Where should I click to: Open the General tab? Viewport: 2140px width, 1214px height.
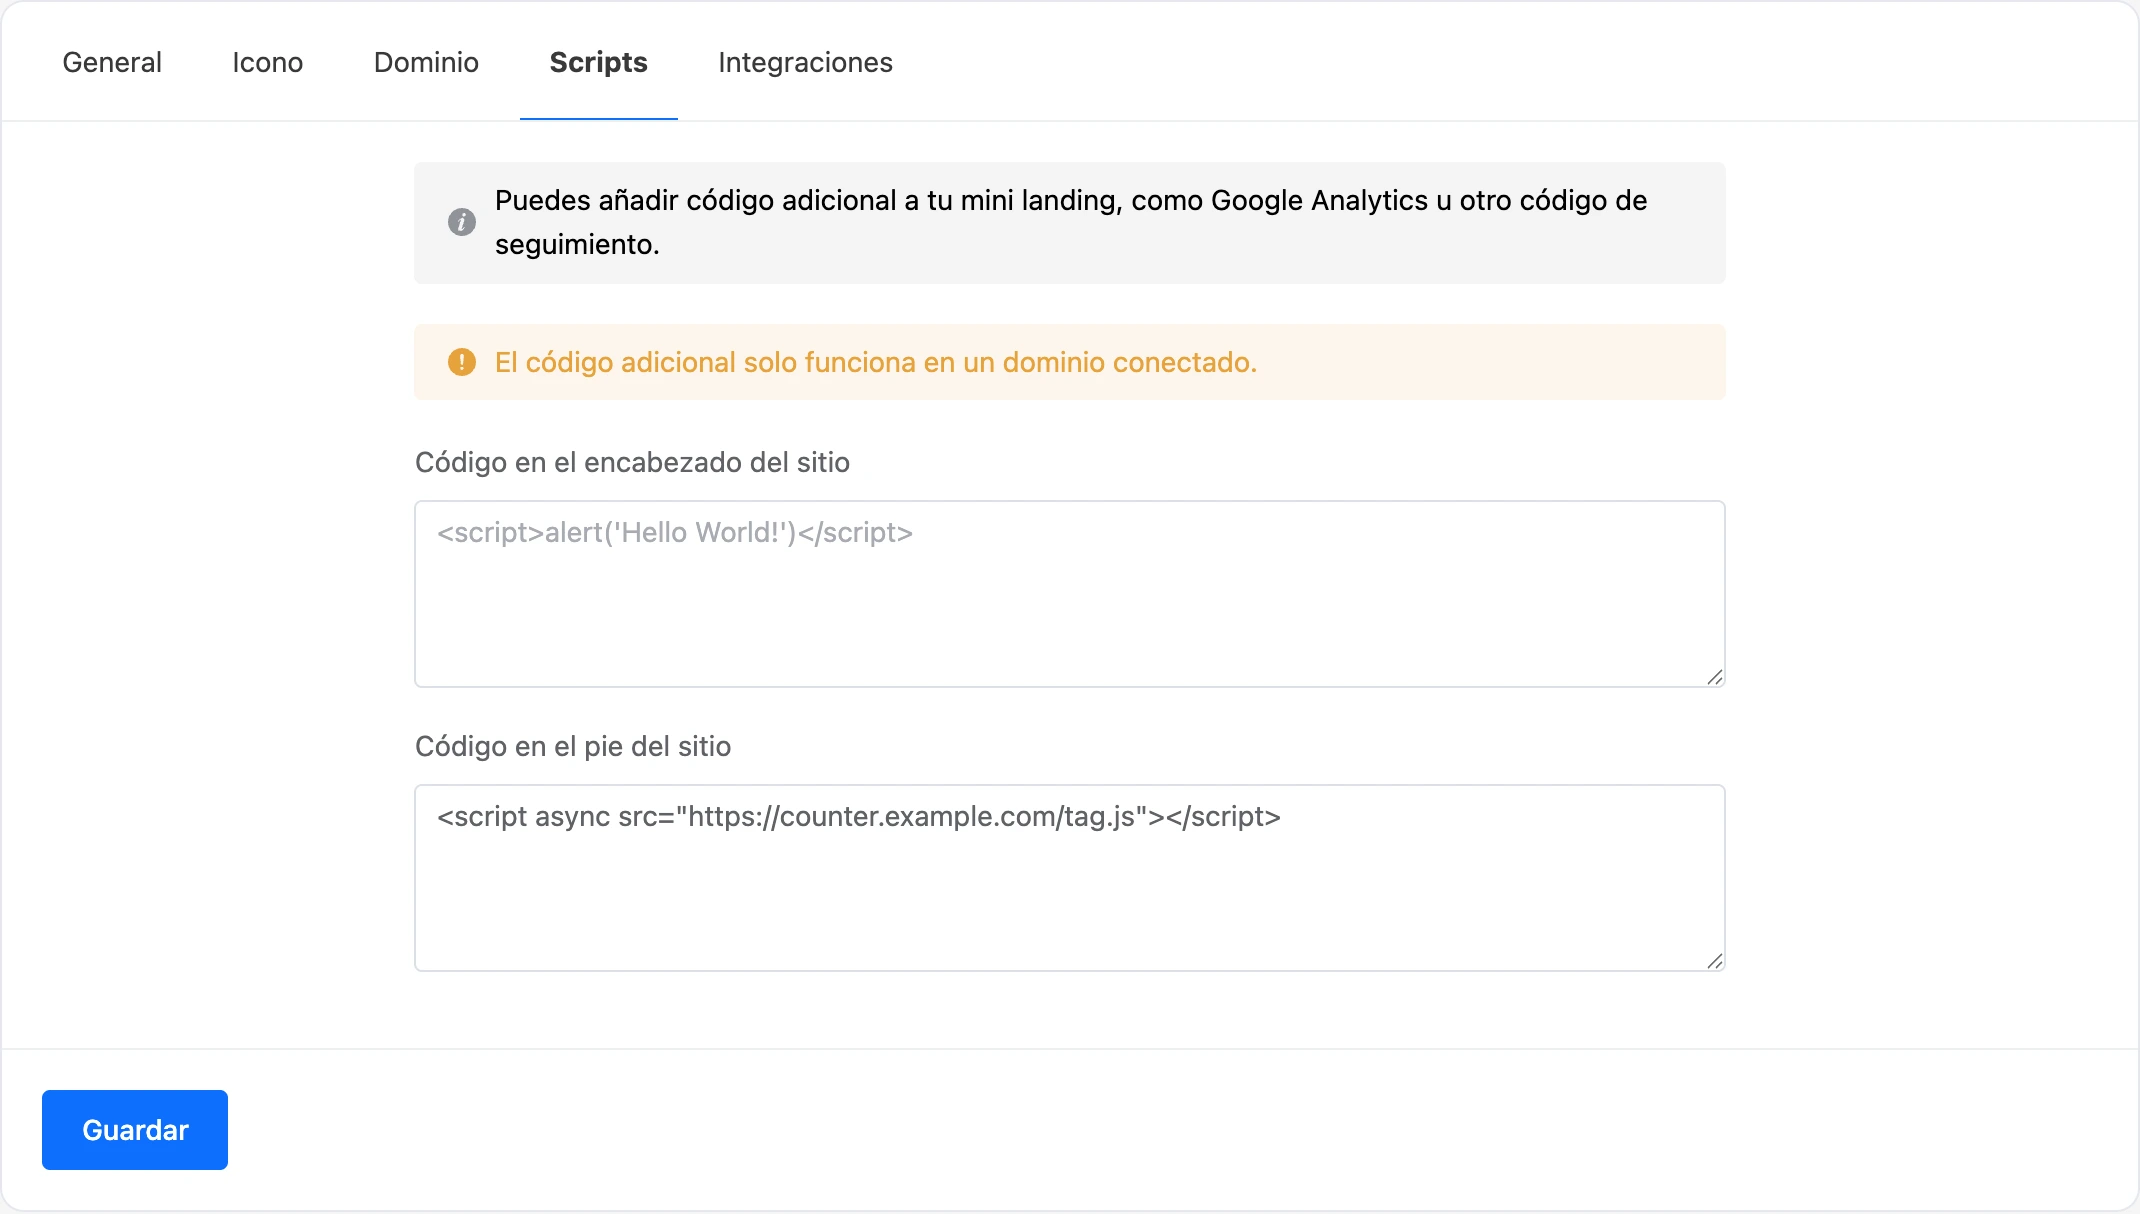point(112,62)
